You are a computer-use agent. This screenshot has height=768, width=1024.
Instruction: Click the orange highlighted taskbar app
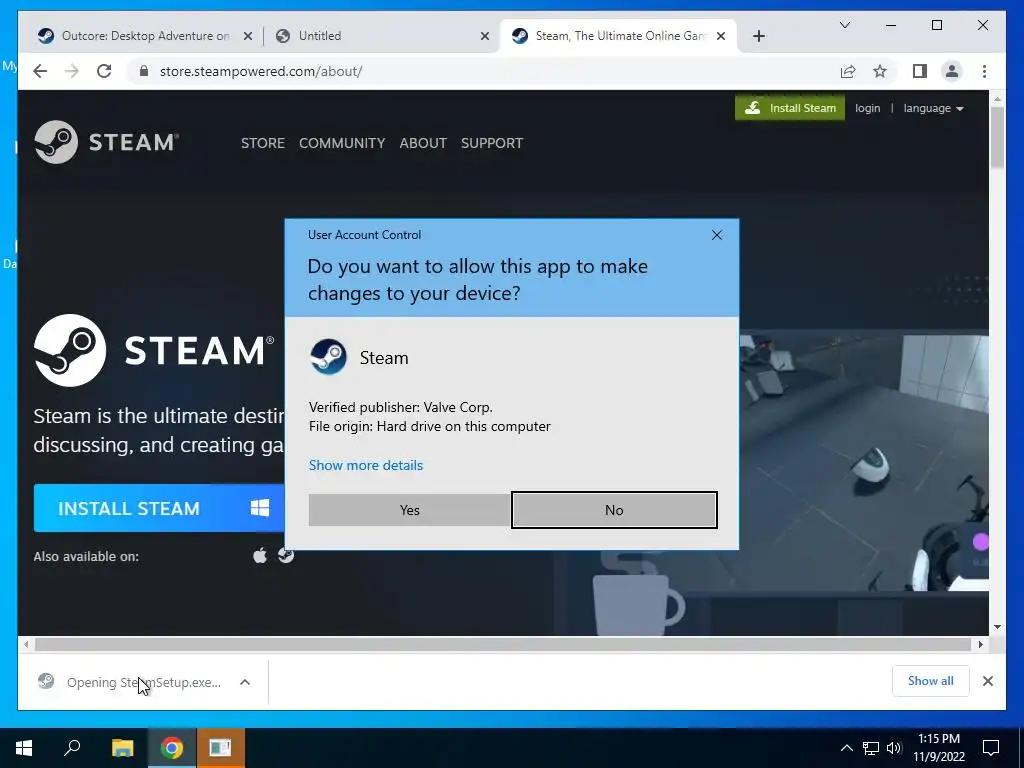(x=220, y=748)
